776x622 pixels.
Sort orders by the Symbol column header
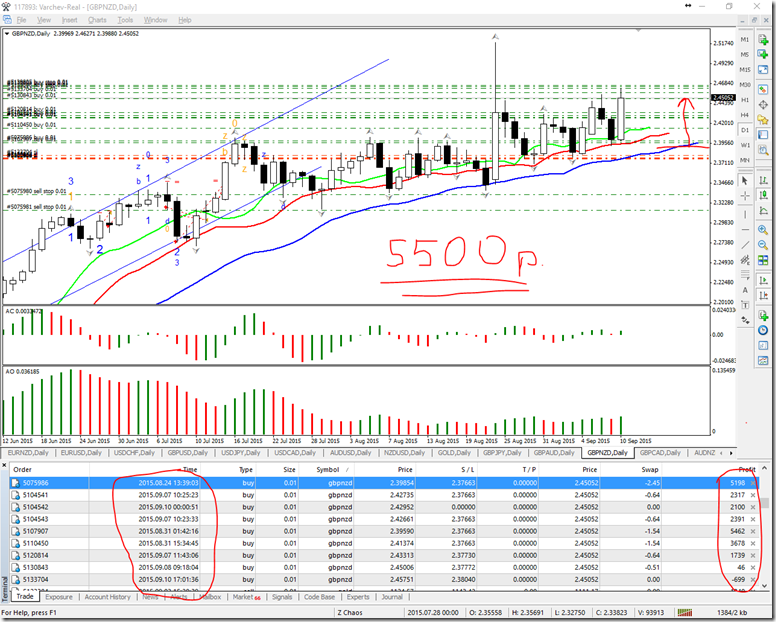(327, 470)
